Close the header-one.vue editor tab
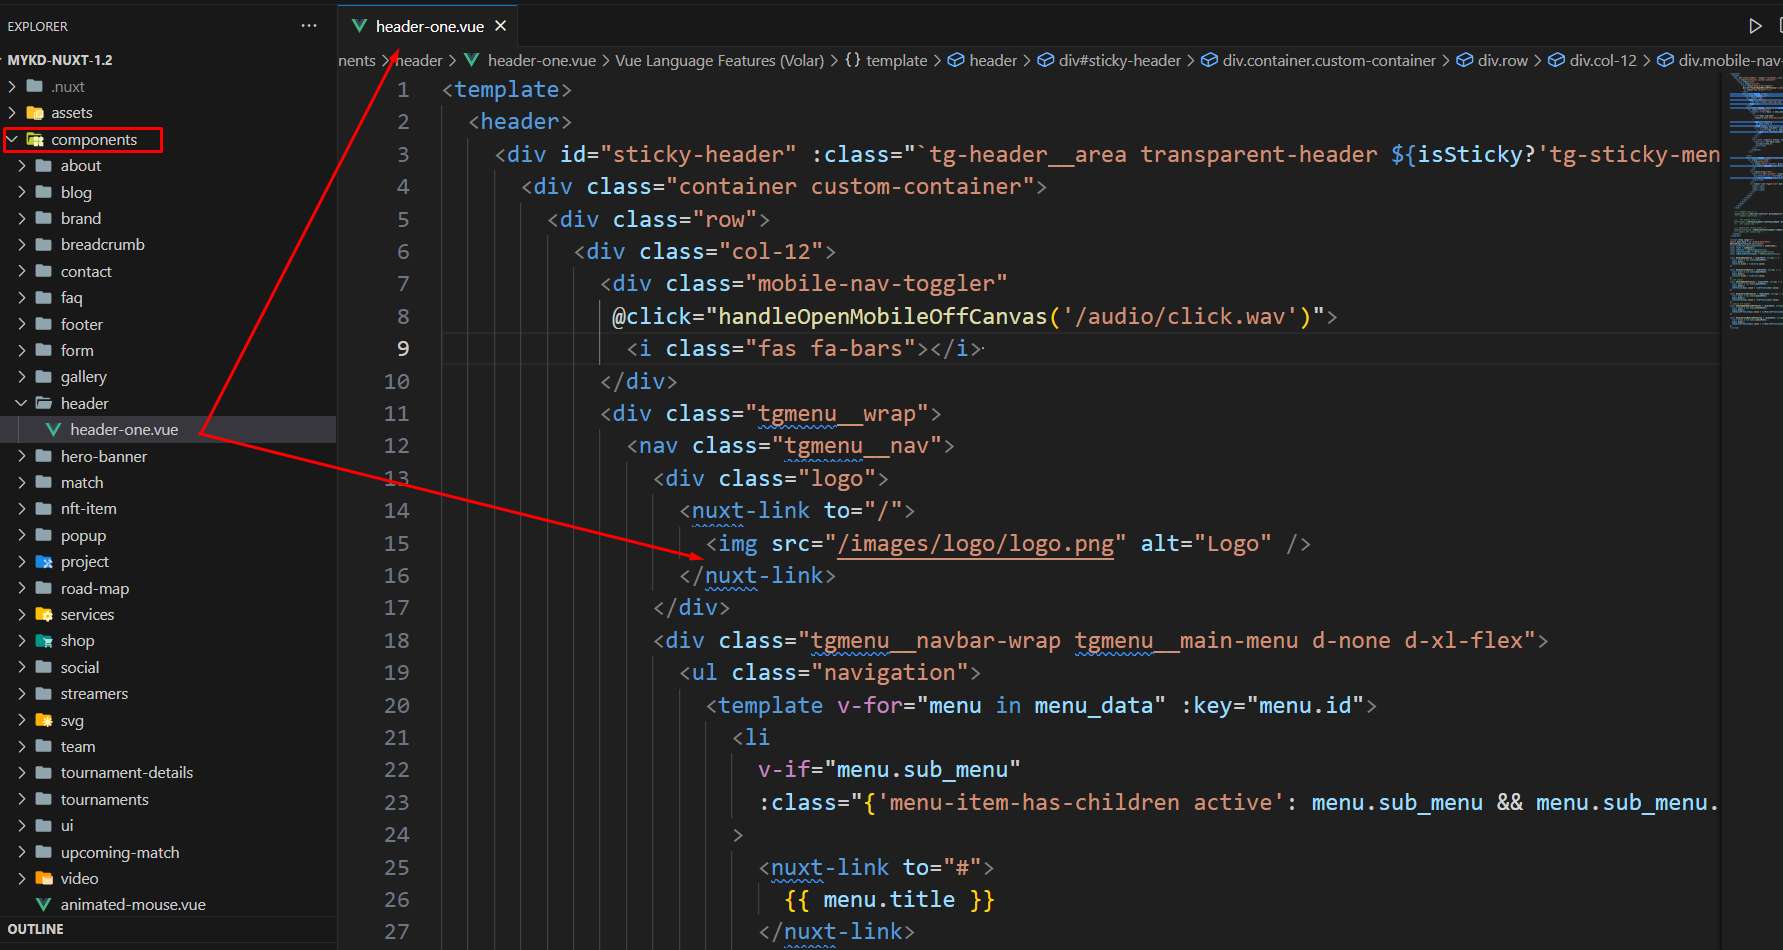The height and width of the screenshot is (950, 1783). pyautogui.click(x=501, y=26)
